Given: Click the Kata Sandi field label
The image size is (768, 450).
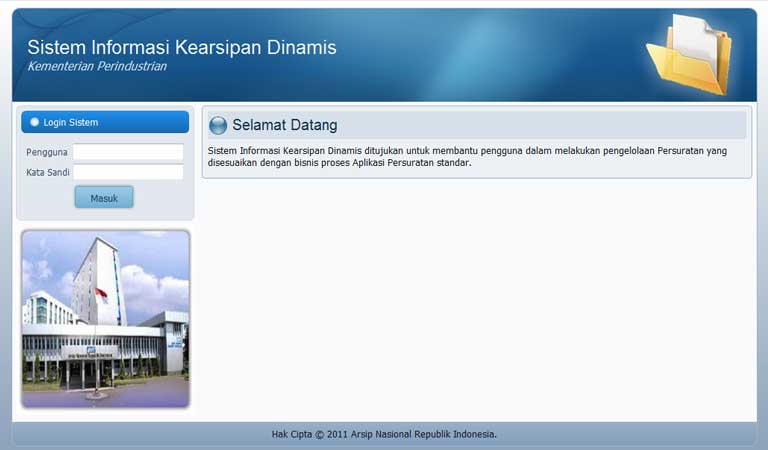Looking at the screenshot, I should 48,172.
